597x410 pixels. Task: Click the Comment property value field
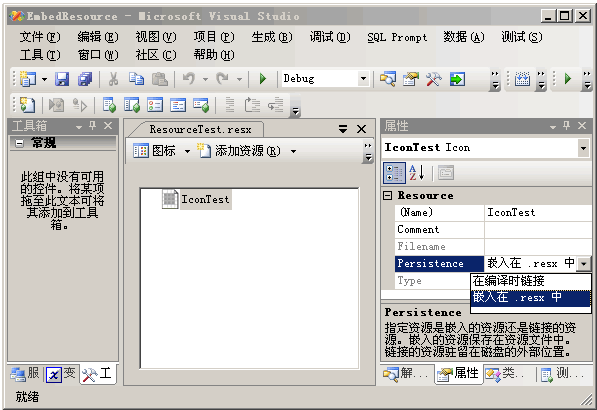pos(538,230)
